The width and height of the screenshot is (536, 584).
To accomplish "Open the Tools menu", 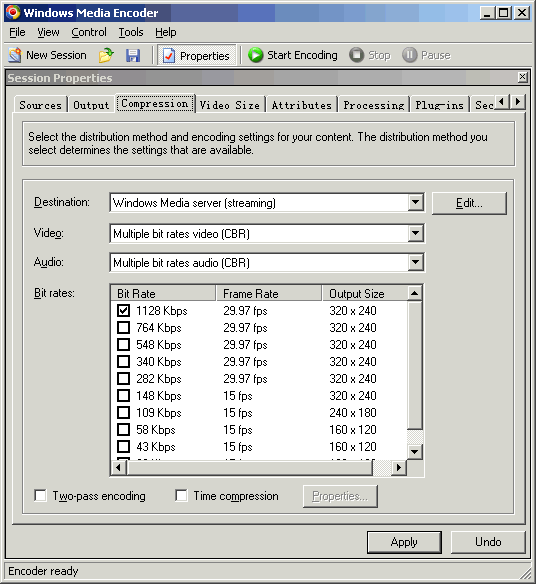I will [x=131, y=32].
